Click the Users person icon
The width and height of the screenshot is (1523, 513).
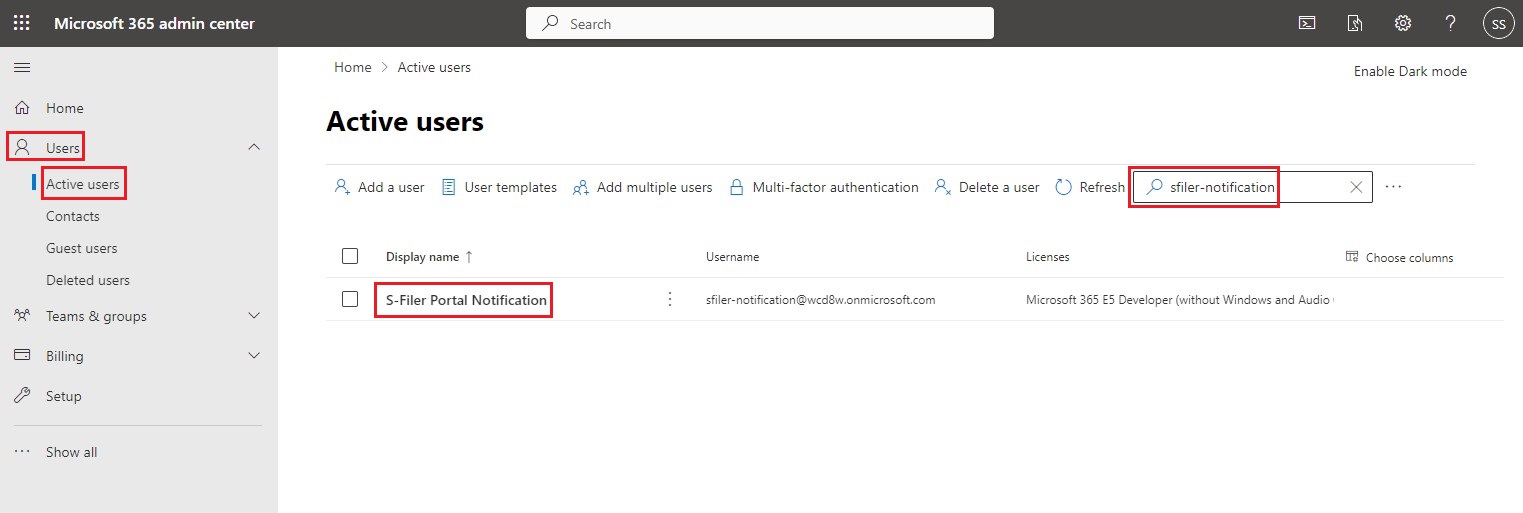(x=22, y=148)
